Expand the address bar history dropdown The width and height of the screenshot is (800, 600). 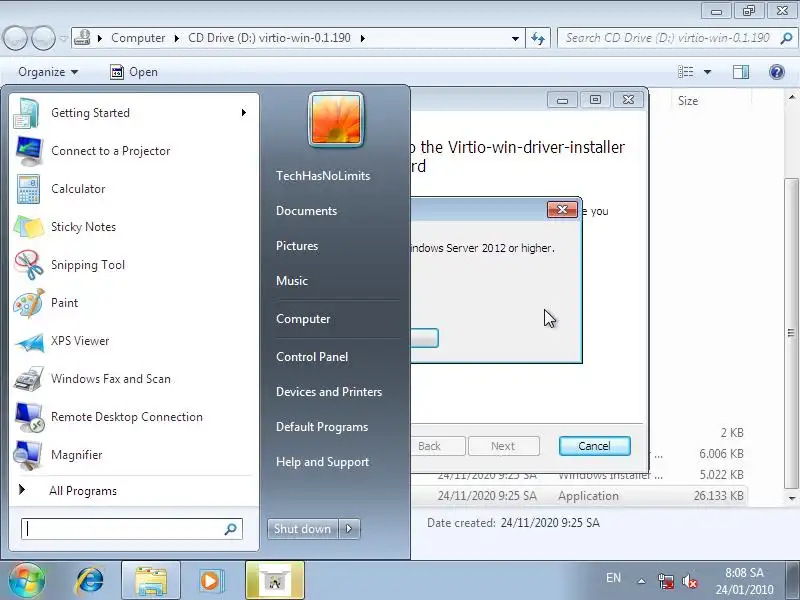coord(515,38)
